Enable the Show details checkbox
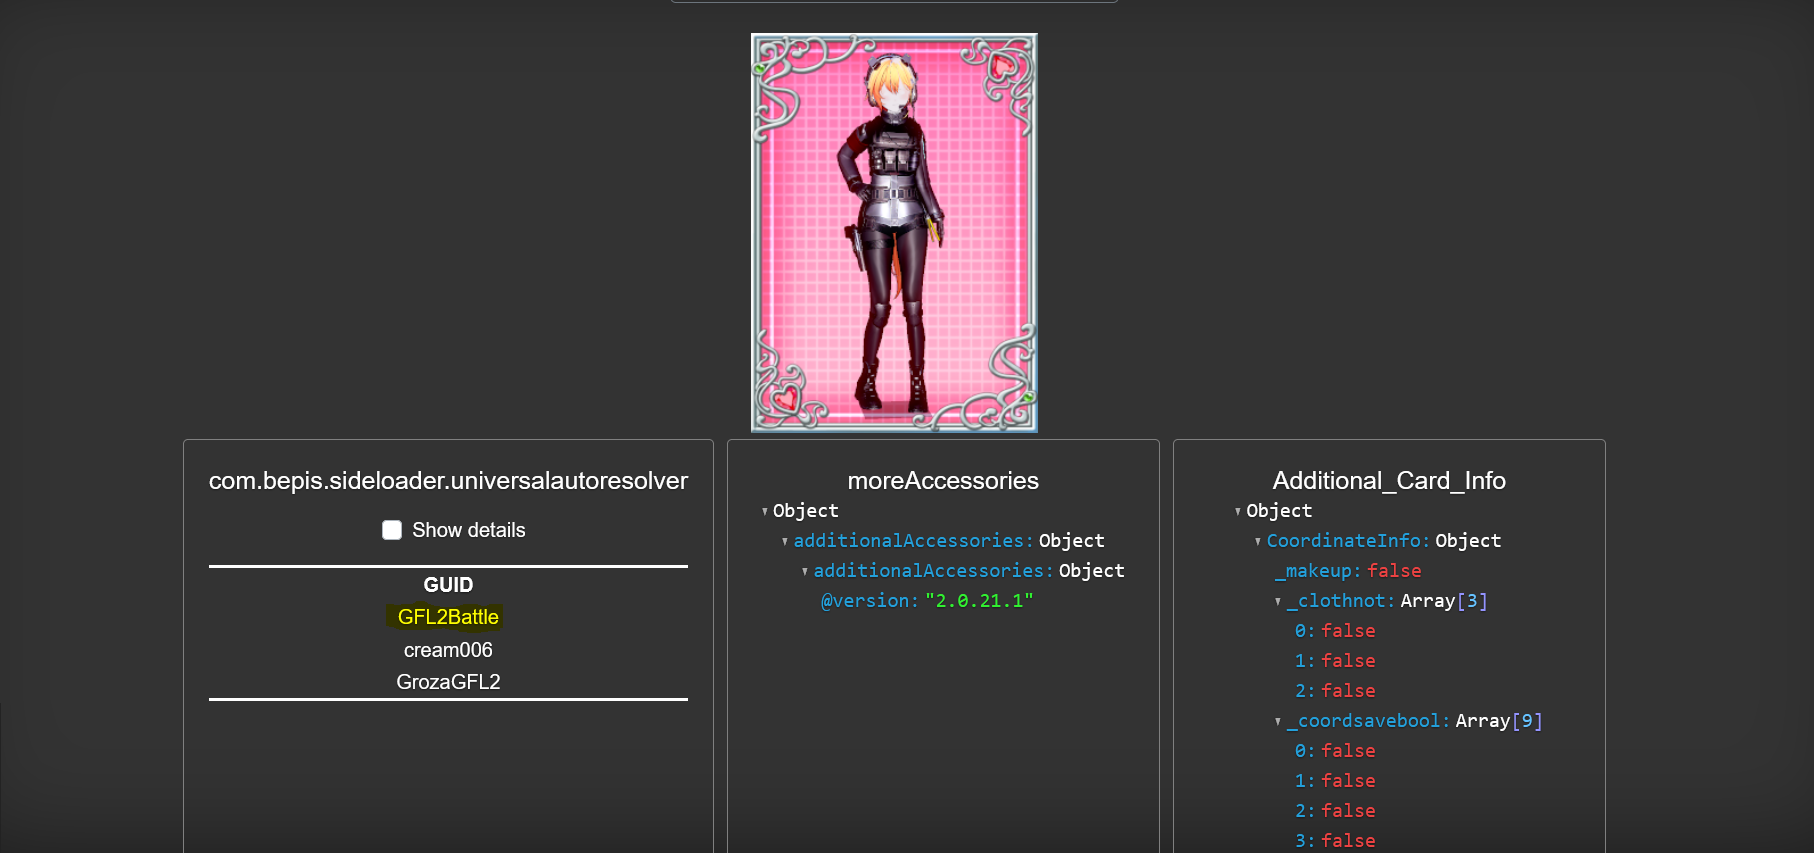Screen dimensions: 1814x853 tap(392, 530)
